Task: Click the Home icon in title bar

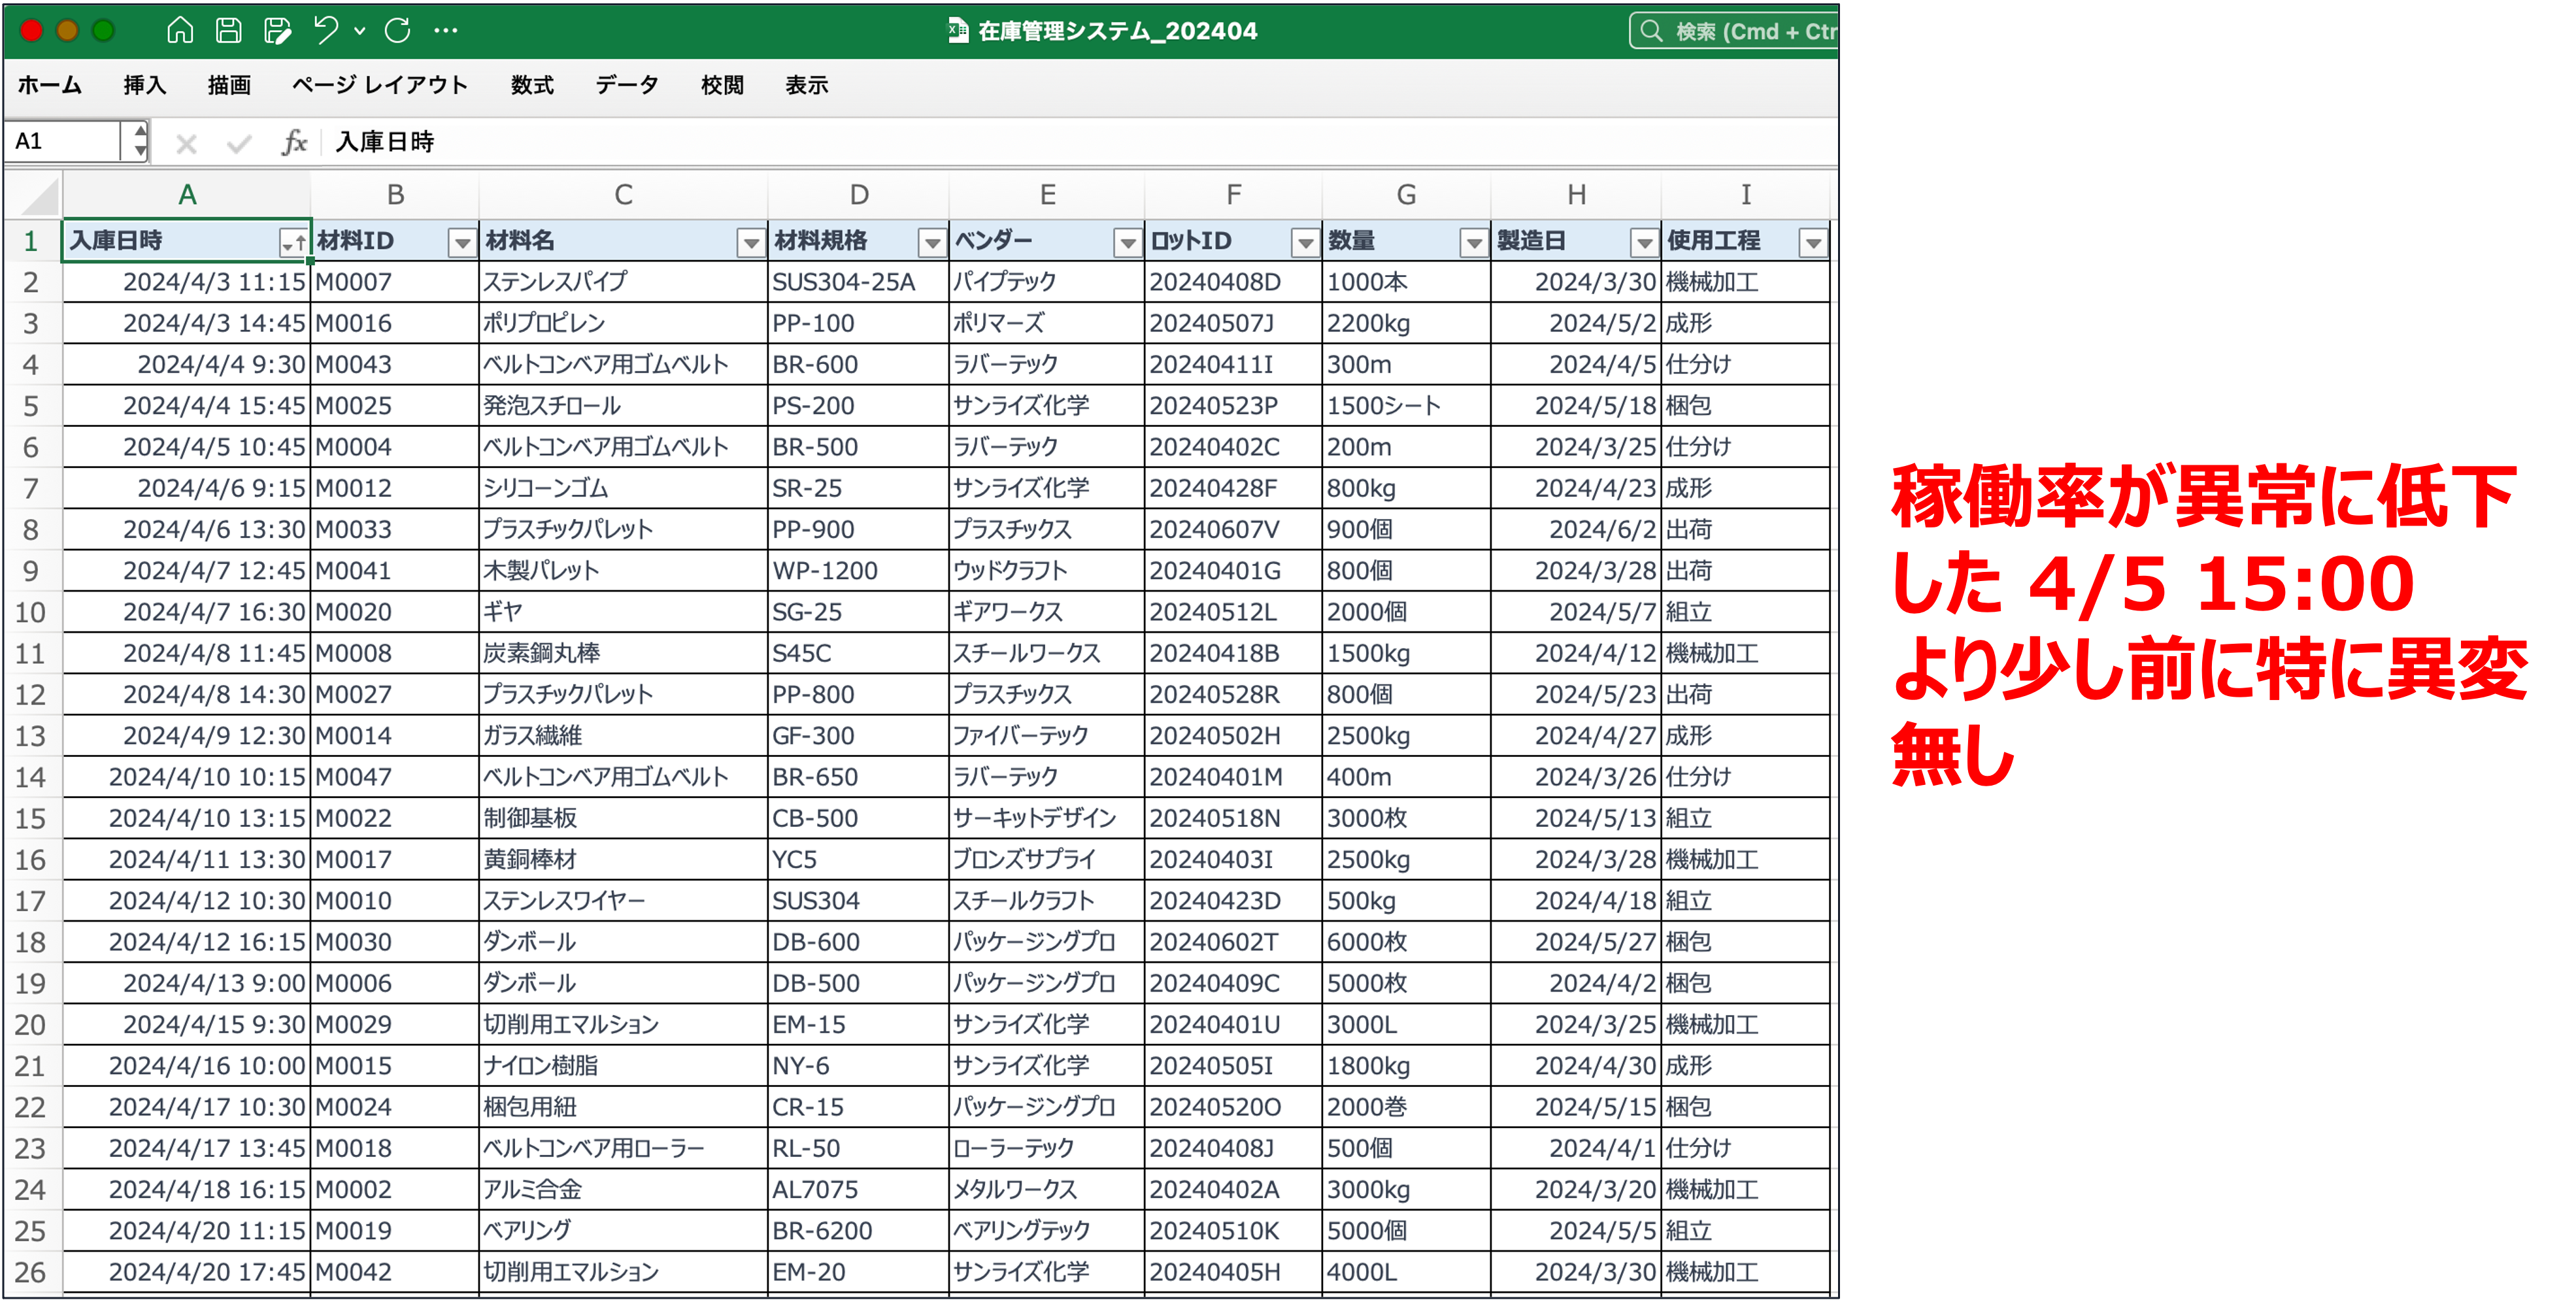Action: pyautogui.click(x=180, y=31)
